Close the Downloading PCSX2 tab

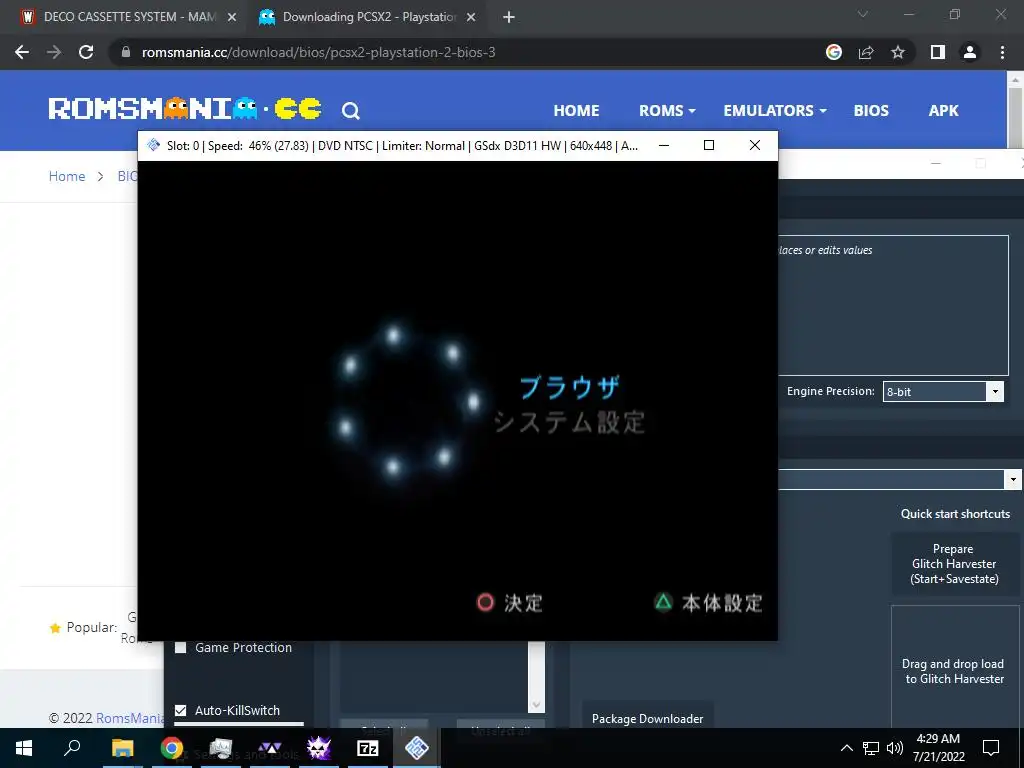tap(471, 17)
